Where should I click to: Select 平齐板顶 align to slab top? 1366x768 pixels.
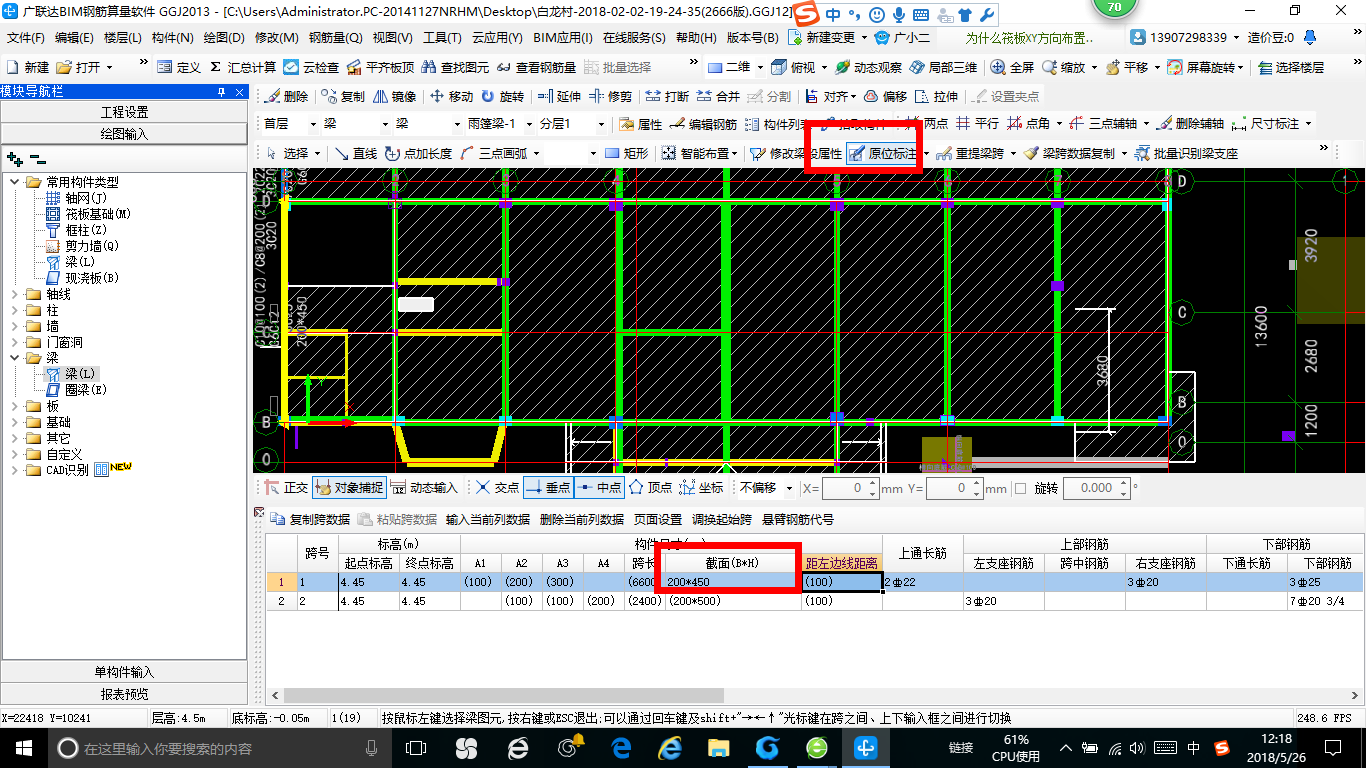point(380,67)
